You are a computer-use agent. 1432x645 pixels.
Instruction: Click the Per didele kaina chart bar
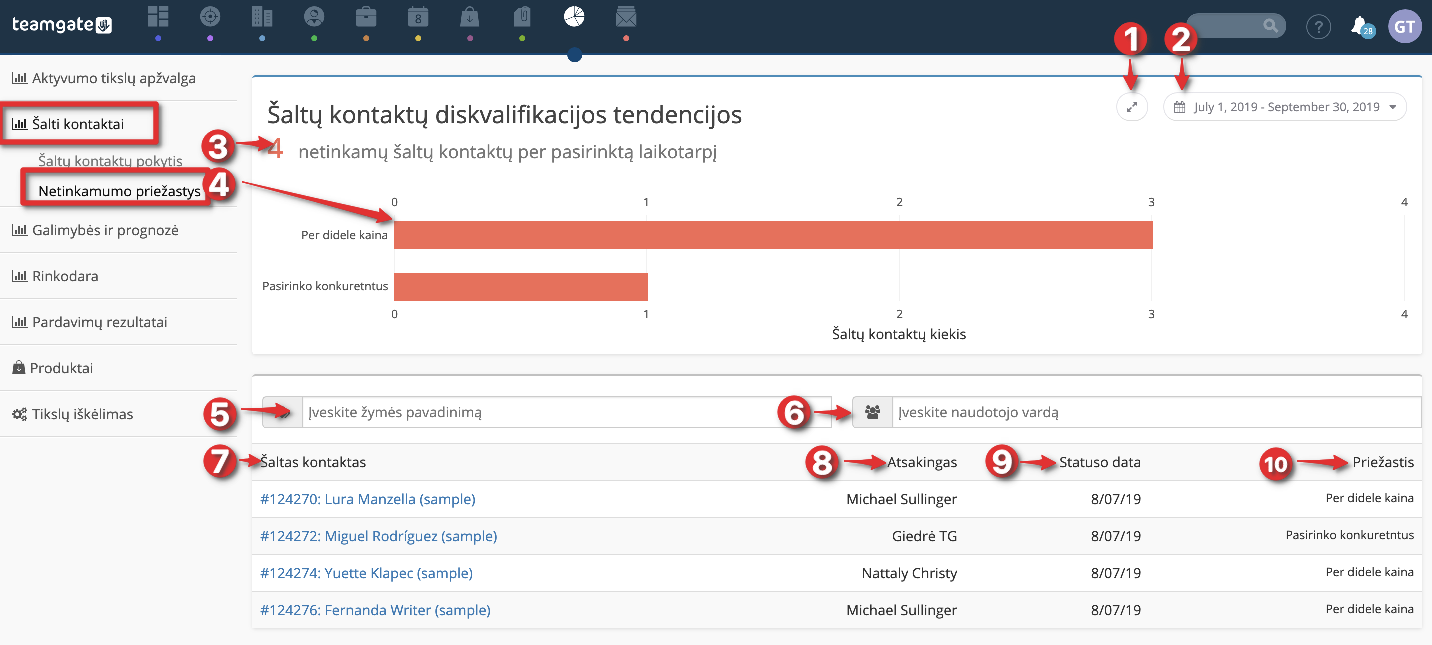pos(773,235)
